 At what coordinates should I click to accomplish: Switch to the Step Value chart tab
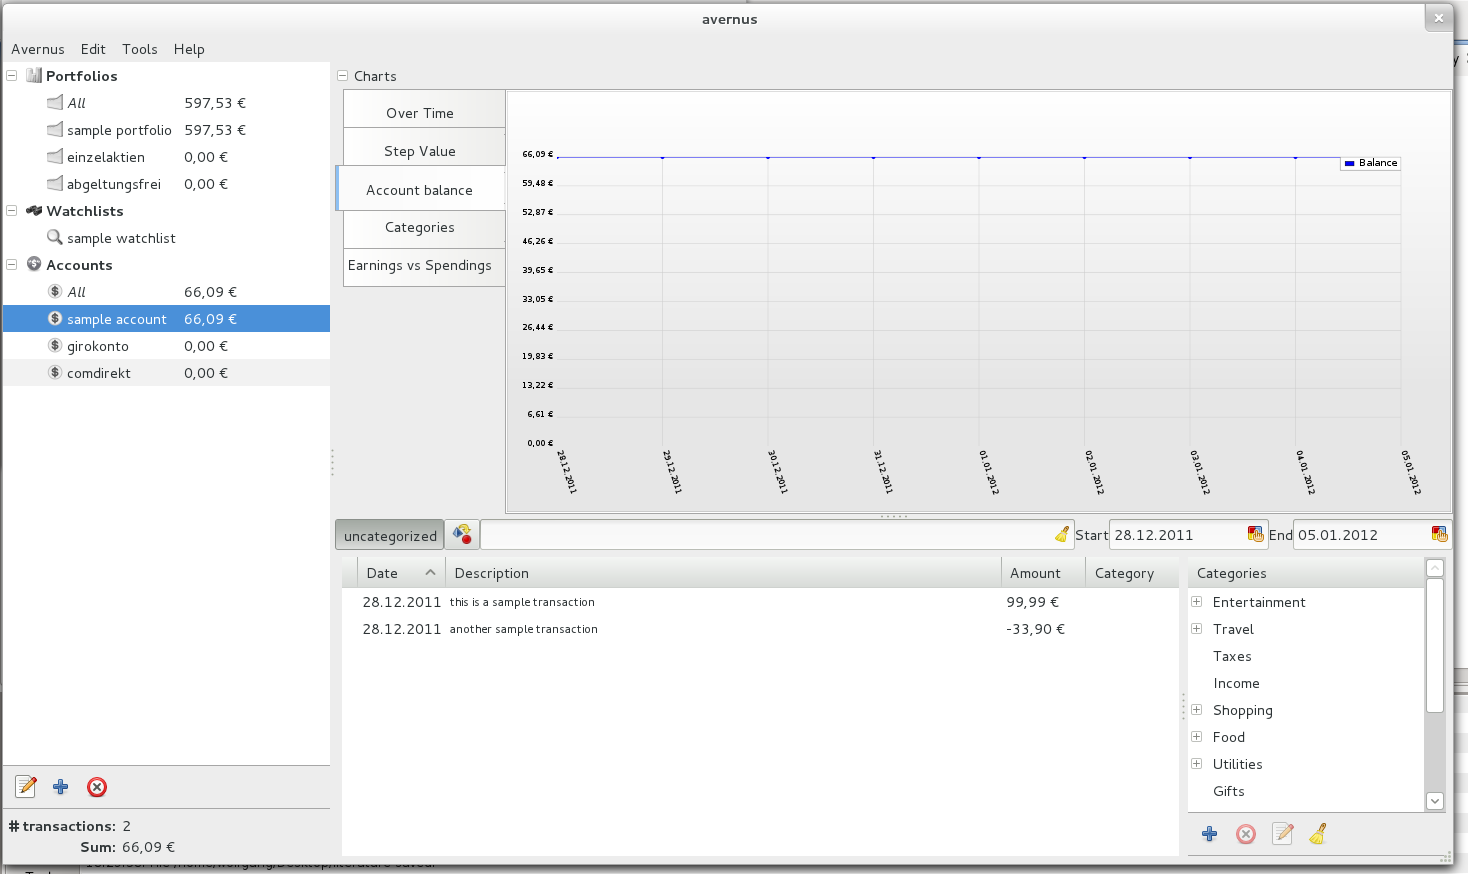(x=420, y=151)
